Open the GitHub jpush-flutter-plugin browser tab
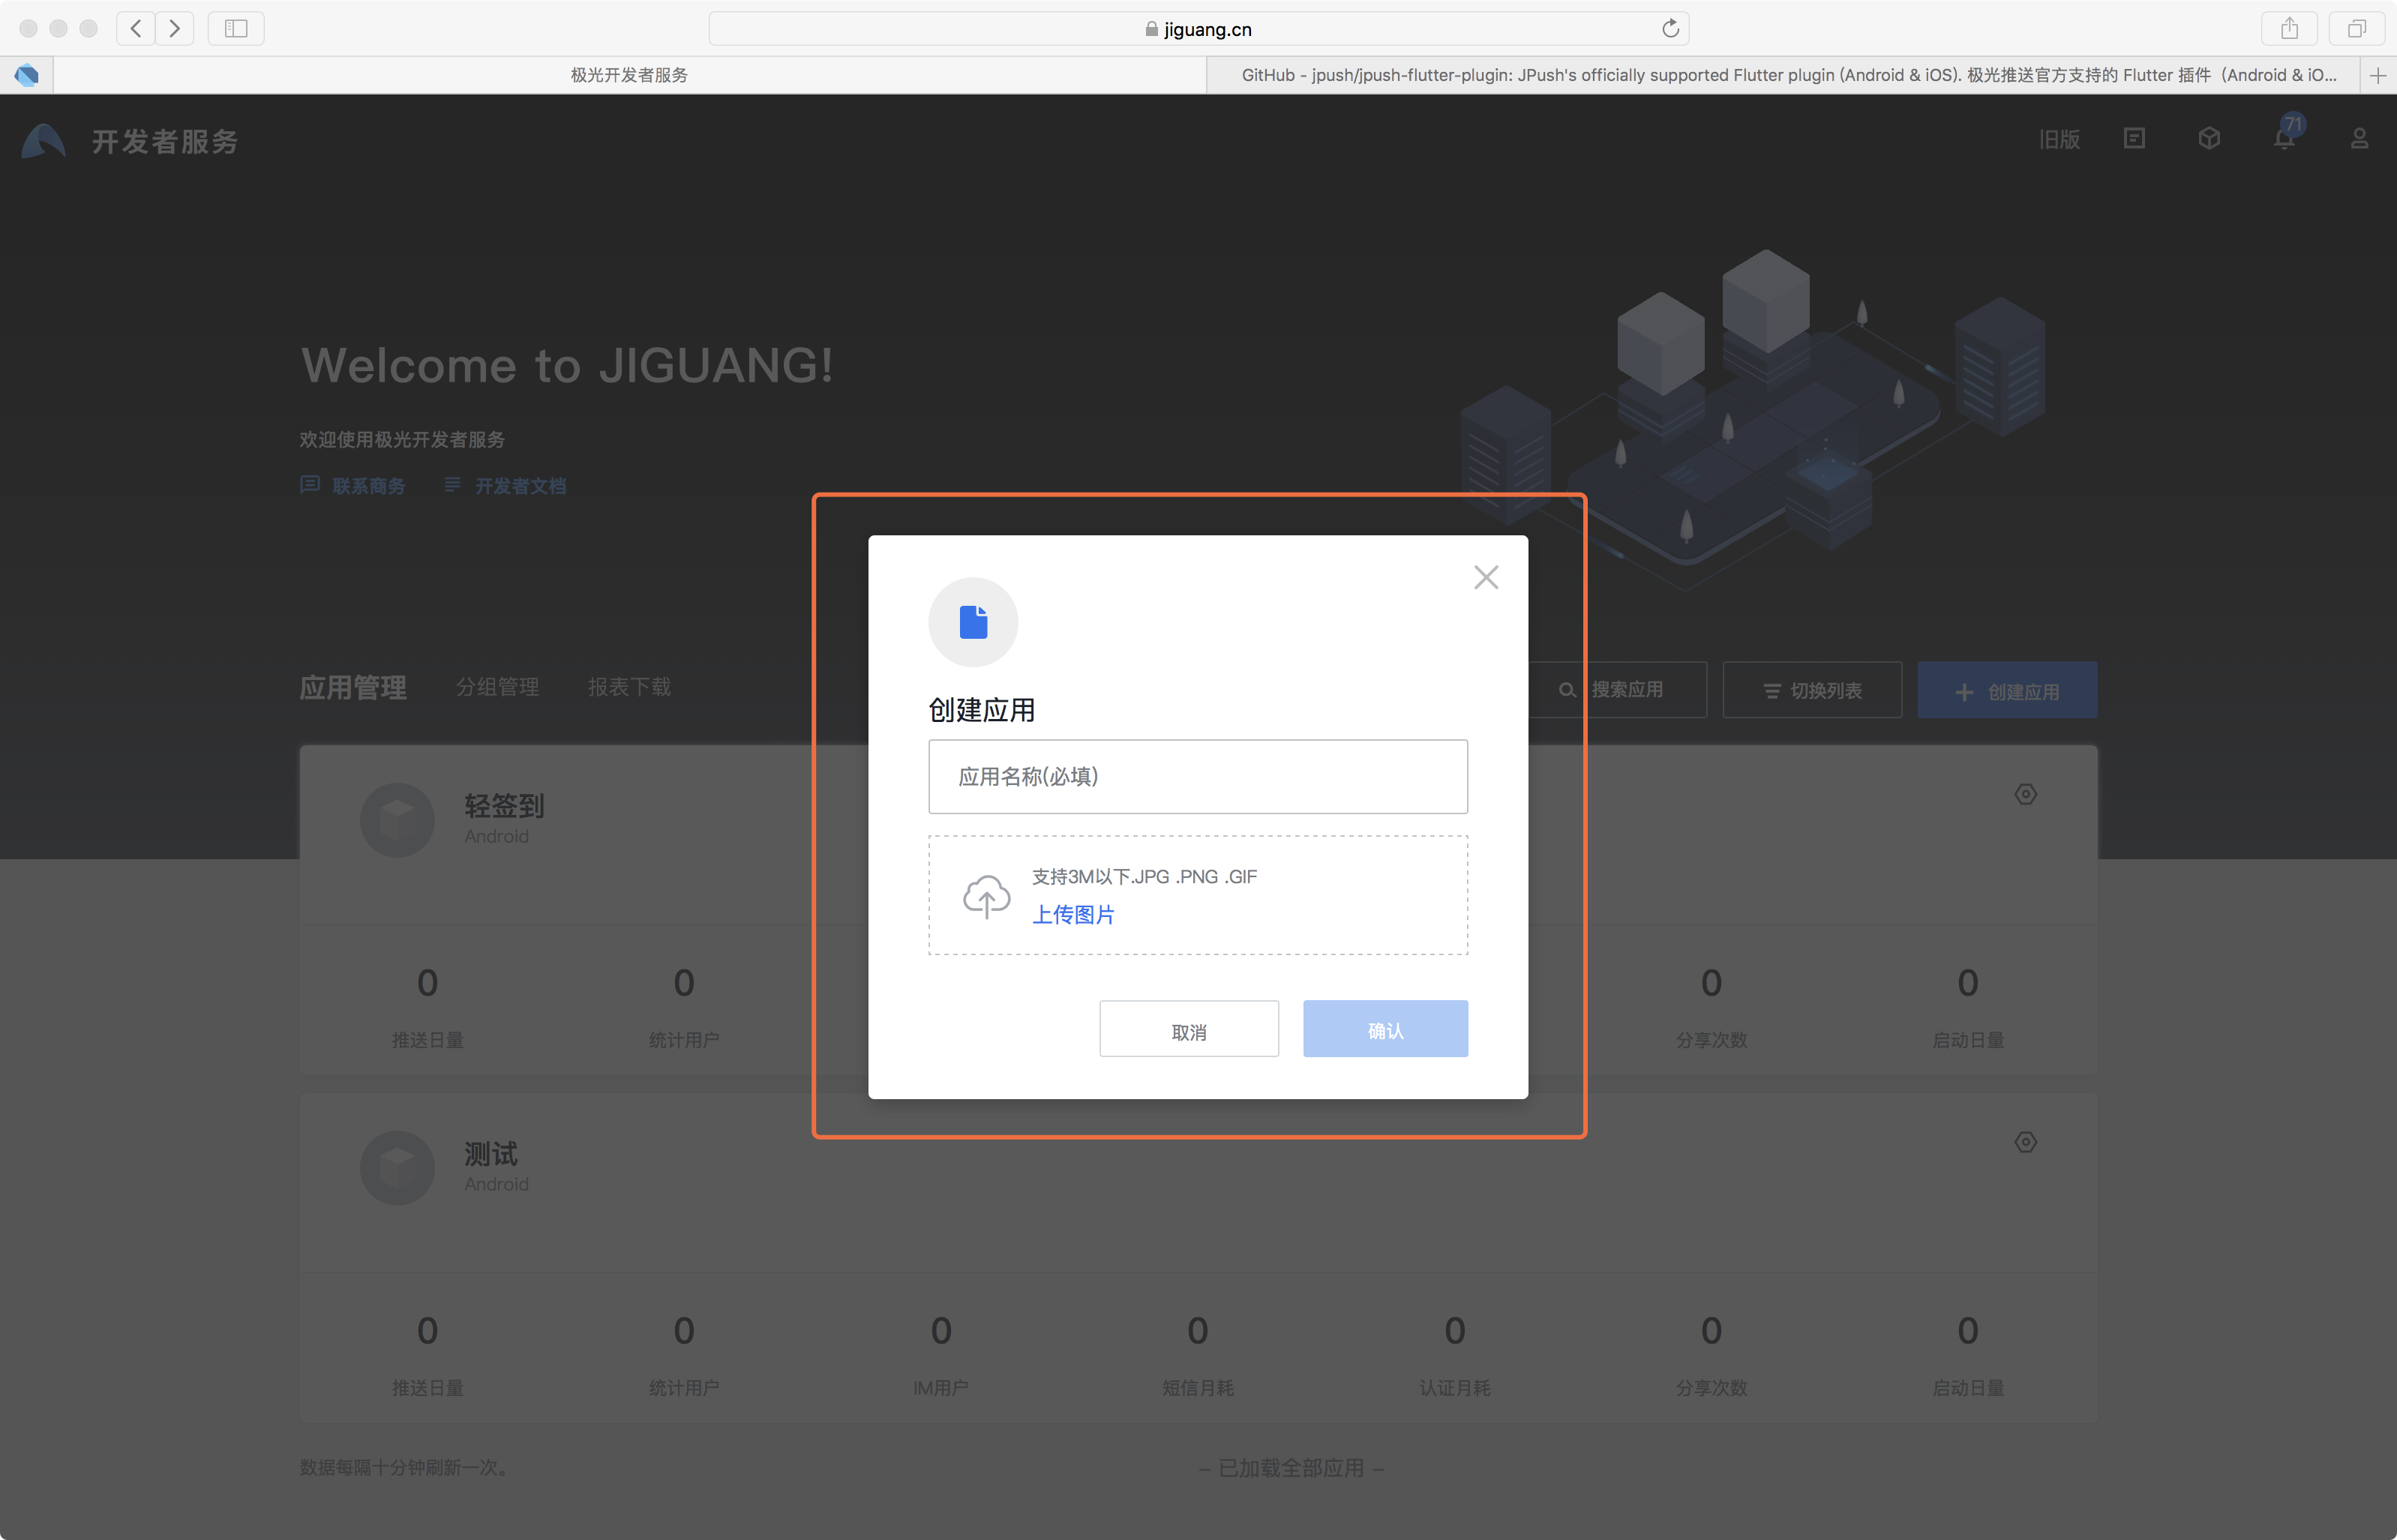 (1788, 75)
